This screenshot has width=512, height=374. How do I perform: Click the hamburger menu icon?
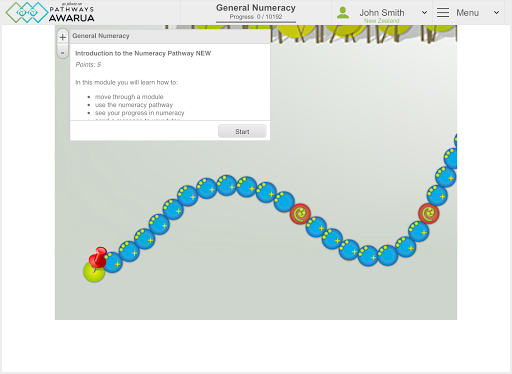point(443,13)
